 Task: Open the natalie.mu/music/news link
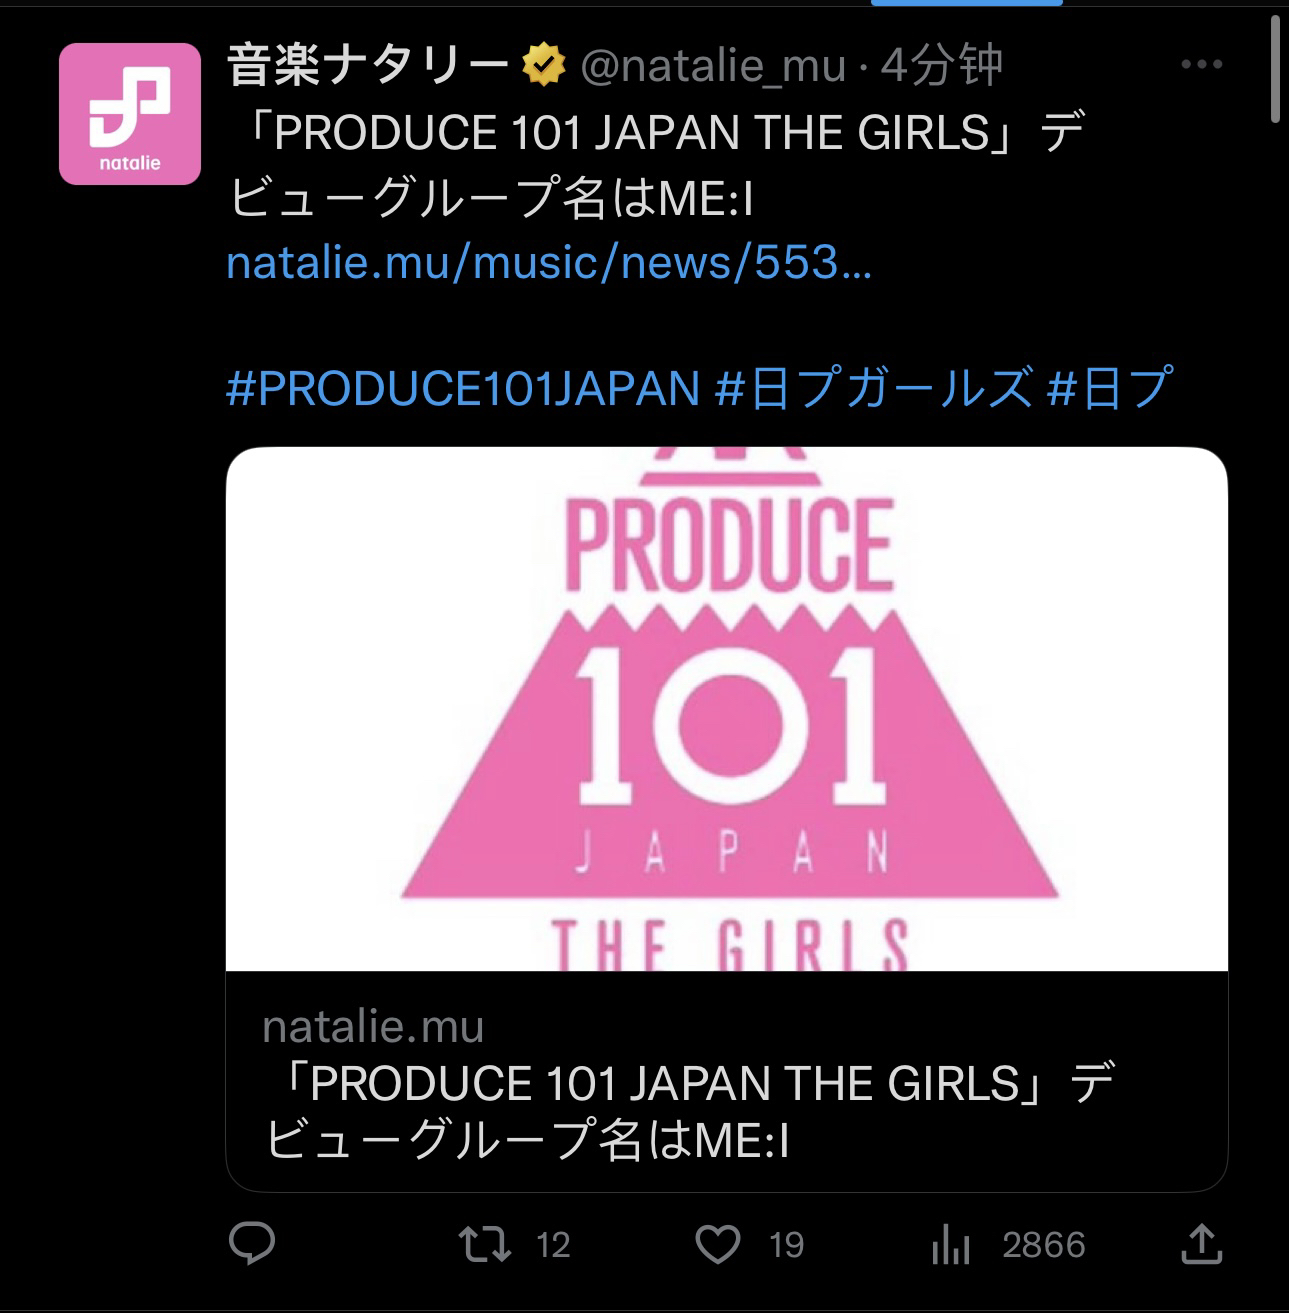point(549,263)
